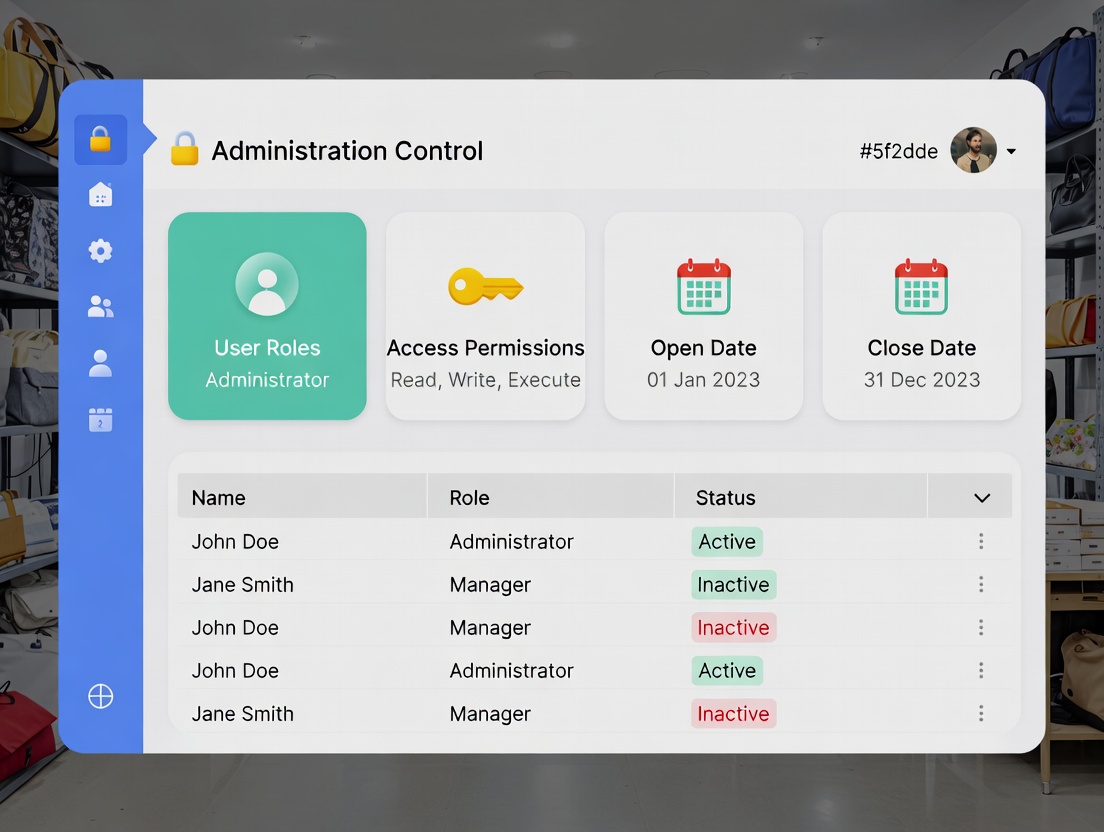
Task: Sort by the Name column header
Action: pos(219,498)
